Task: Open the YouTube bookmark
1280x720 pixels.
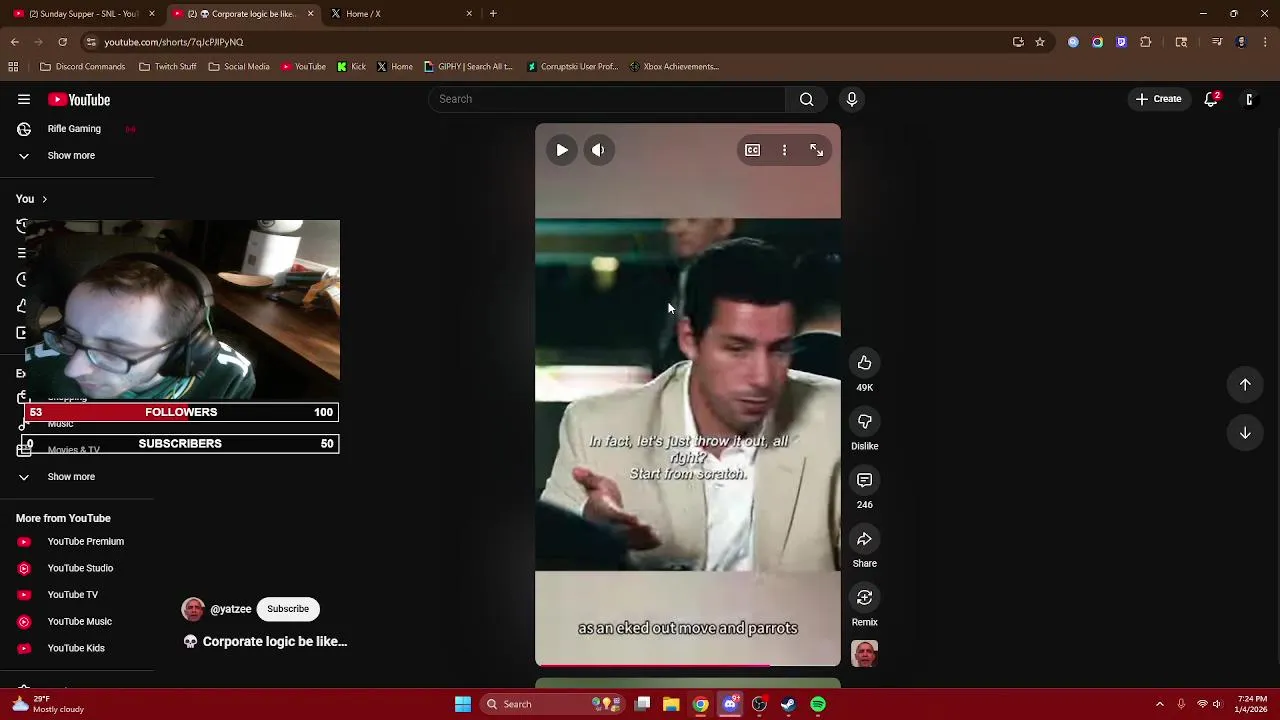Action: 303,67
